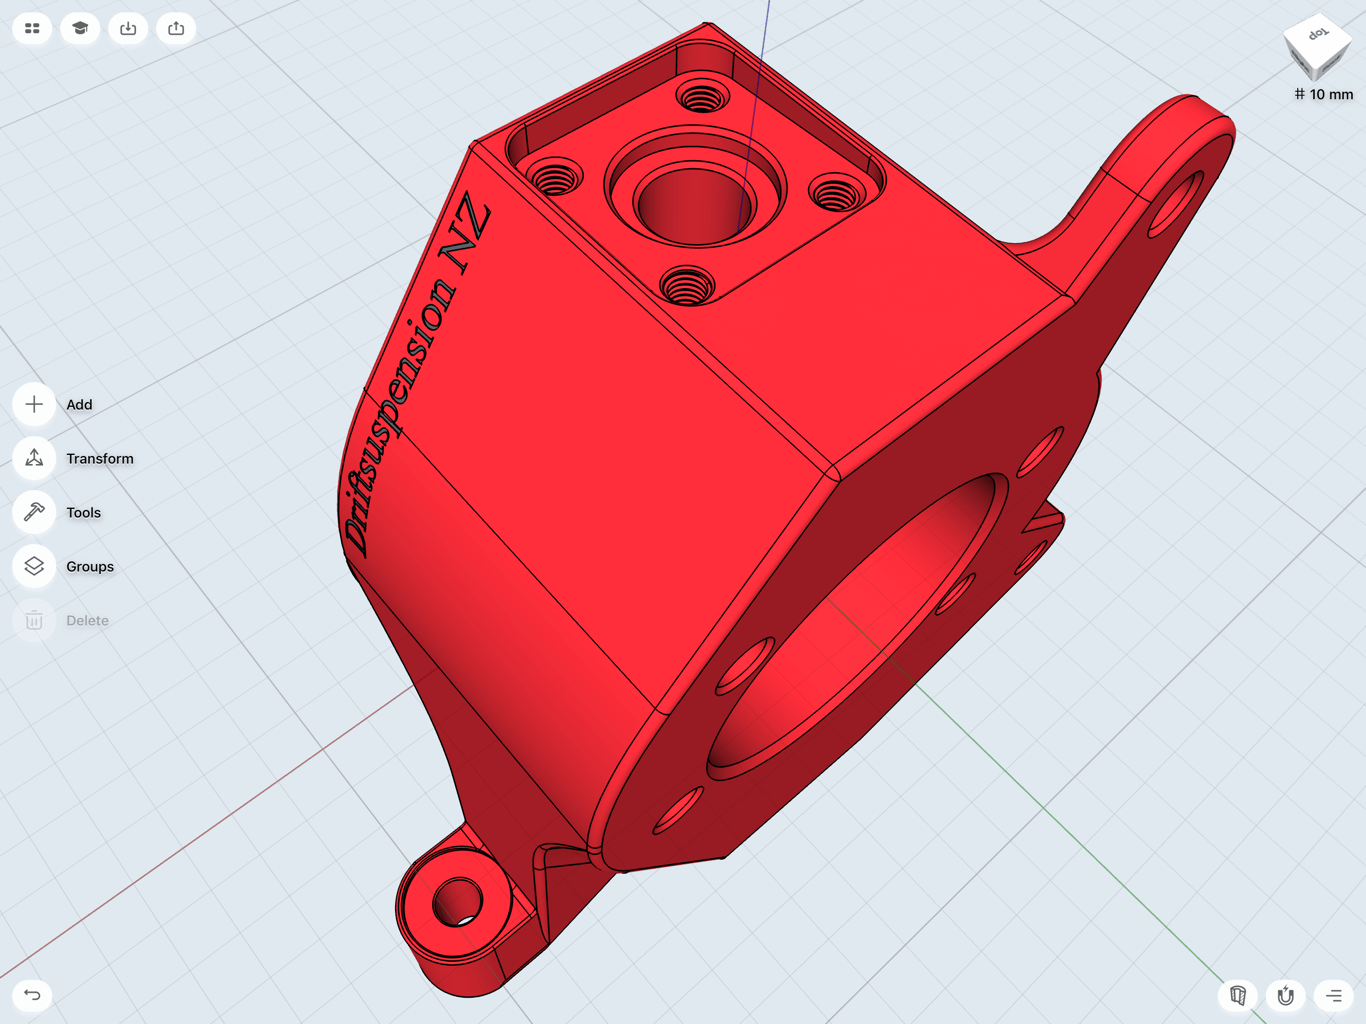This screenshot has width=1366, height=1024.
Task: Click the Delete label
Action: 87,620
